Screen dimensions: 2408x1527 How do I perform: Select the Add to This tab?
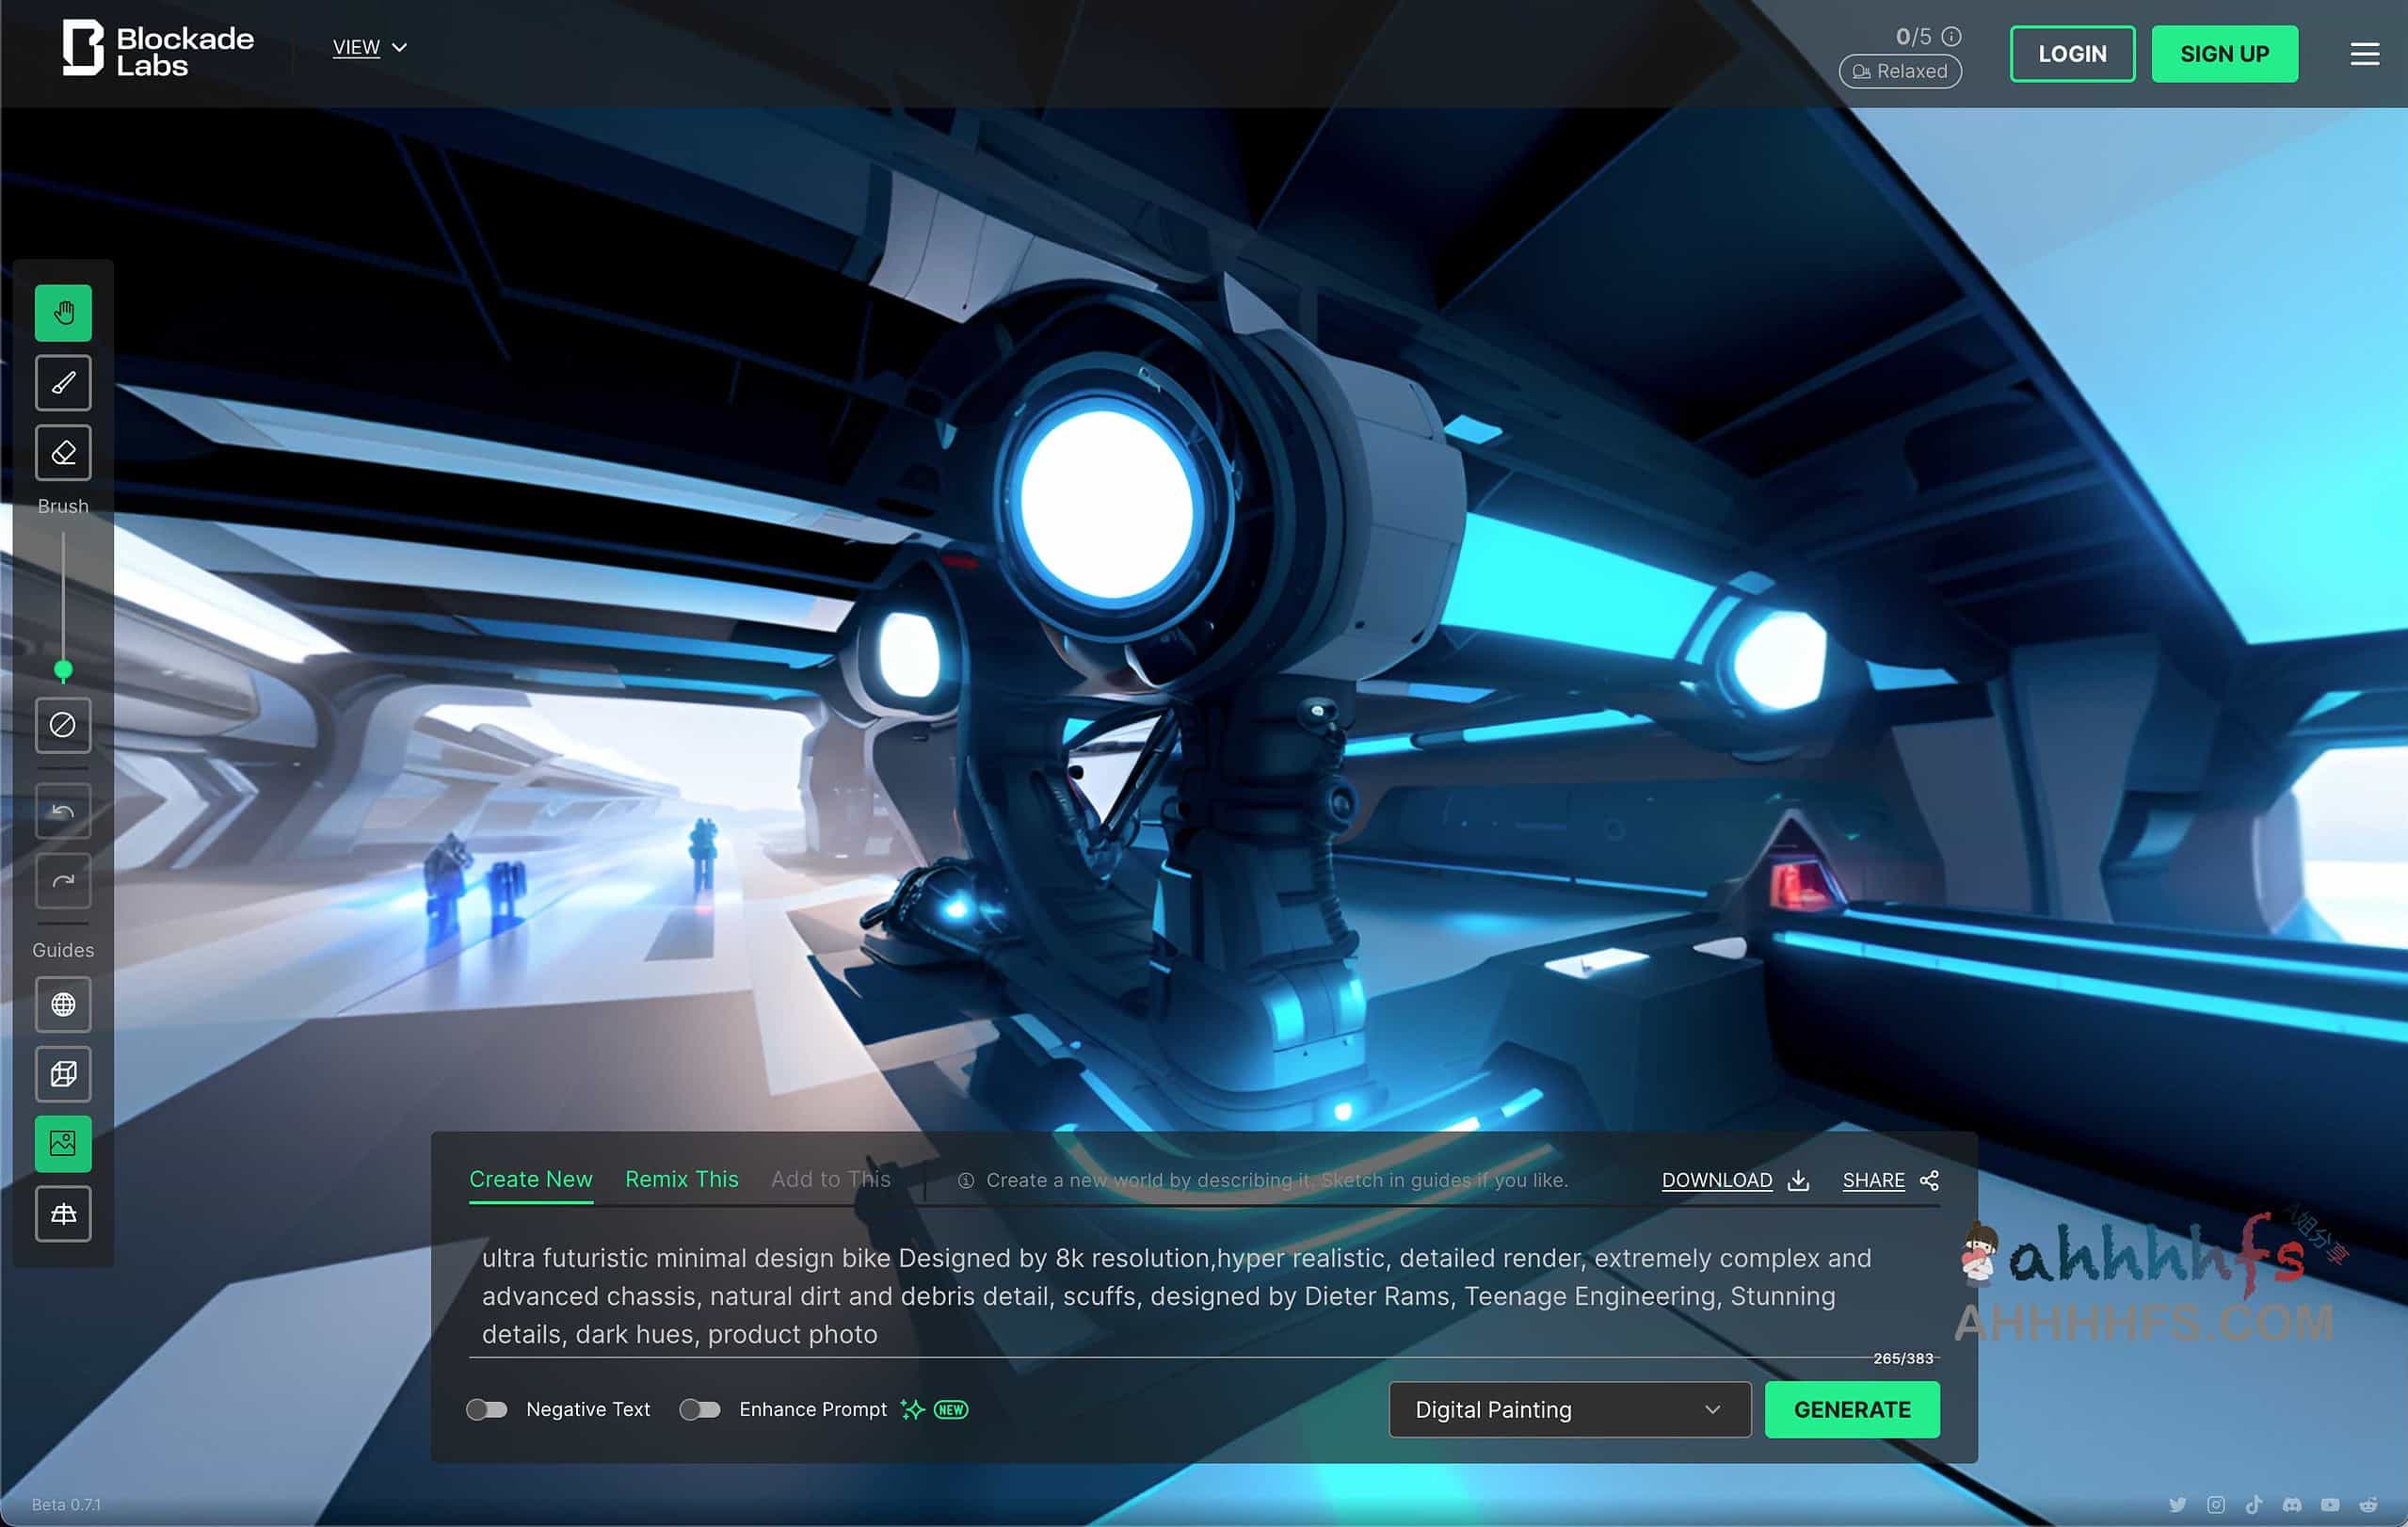831,1180
